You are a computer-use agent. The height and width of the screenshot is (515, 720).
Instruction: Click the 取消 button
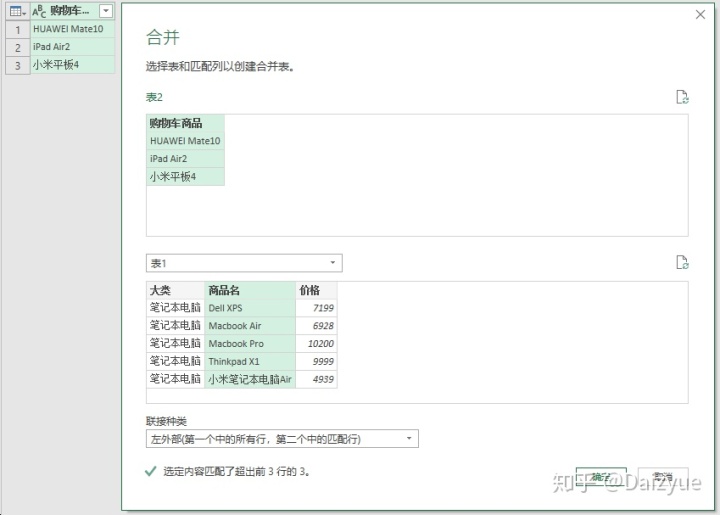pos(663,477)
